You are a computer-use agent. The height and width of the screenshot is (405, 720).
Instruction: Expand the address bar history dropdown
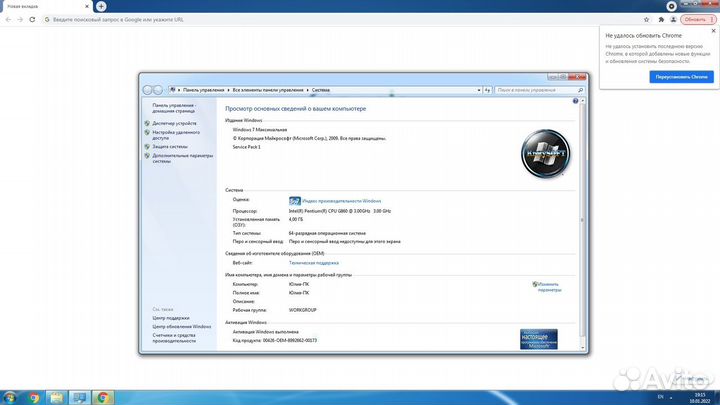click(477, 90)
